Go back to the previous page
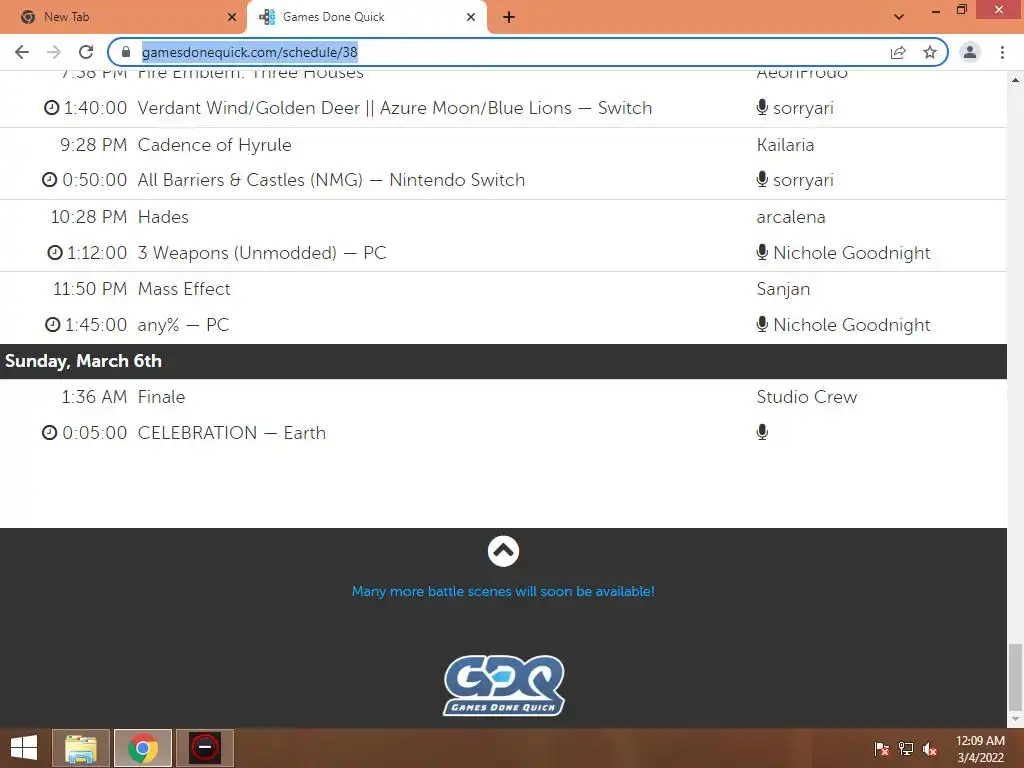Viewport: 1024px width, 768px height. point(22,52)
